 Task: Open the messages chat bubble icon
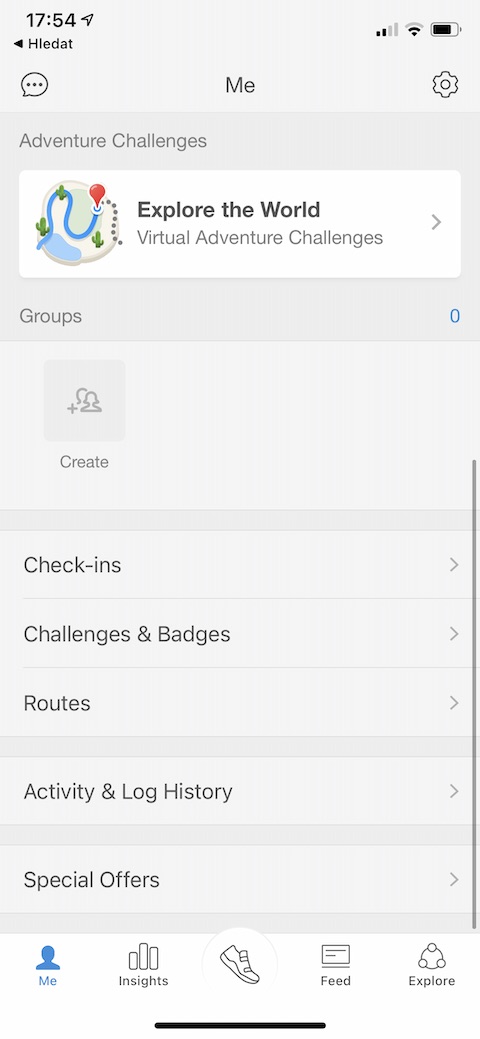[34, 85]
